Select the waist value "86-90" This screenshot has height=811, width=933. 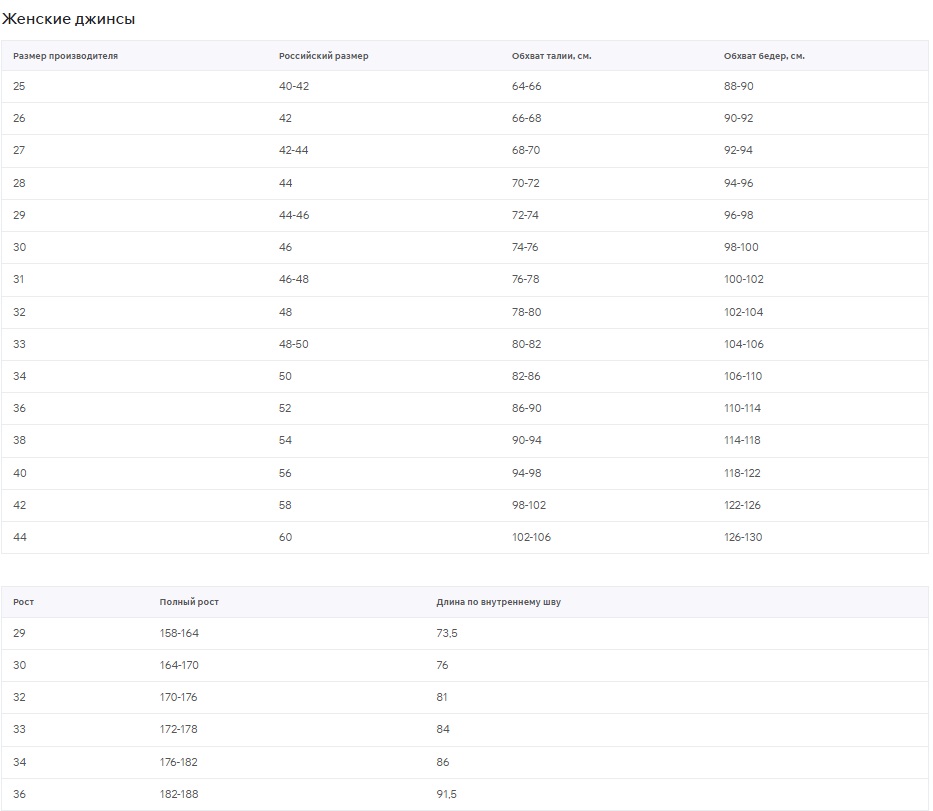[527, 409]
